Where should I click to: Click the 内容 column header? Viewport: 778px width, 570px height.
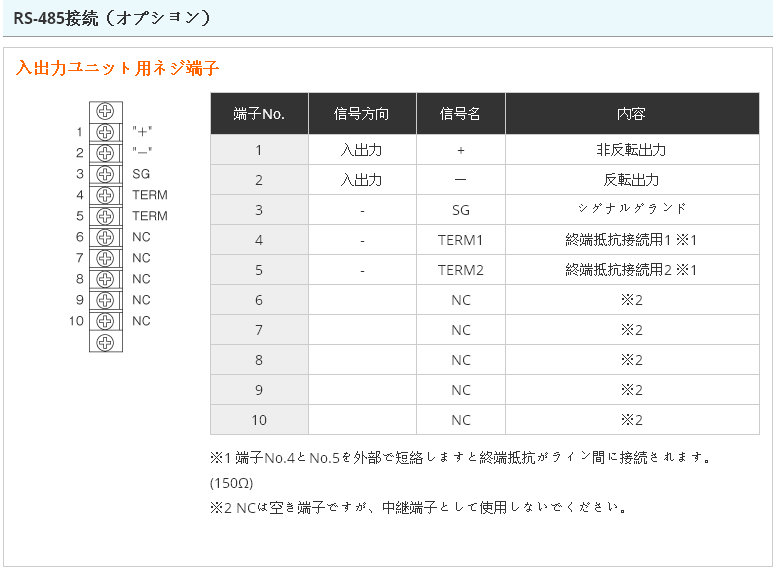631,114
